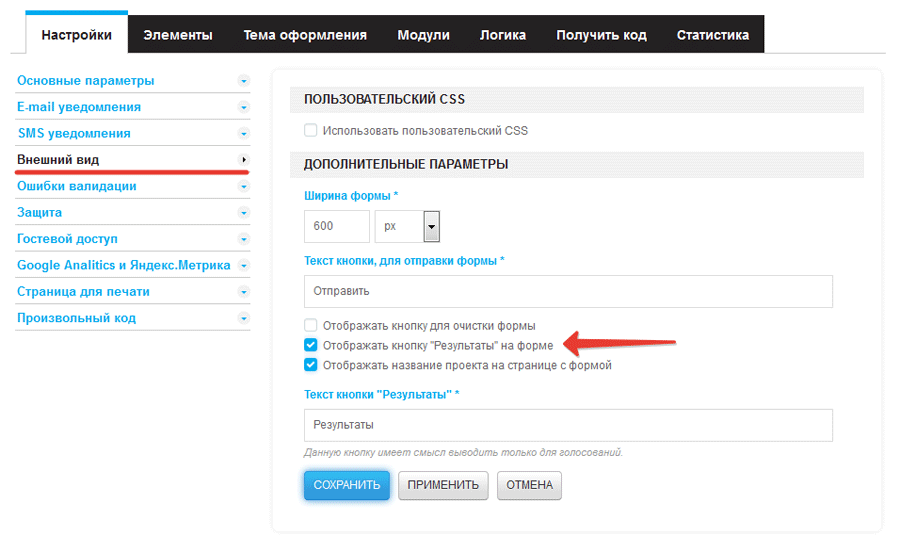Uncheck Отображать кнопку "Результаты" на форме
The width and height of the screenshot is (900, 536).
(x=311, y=345)
